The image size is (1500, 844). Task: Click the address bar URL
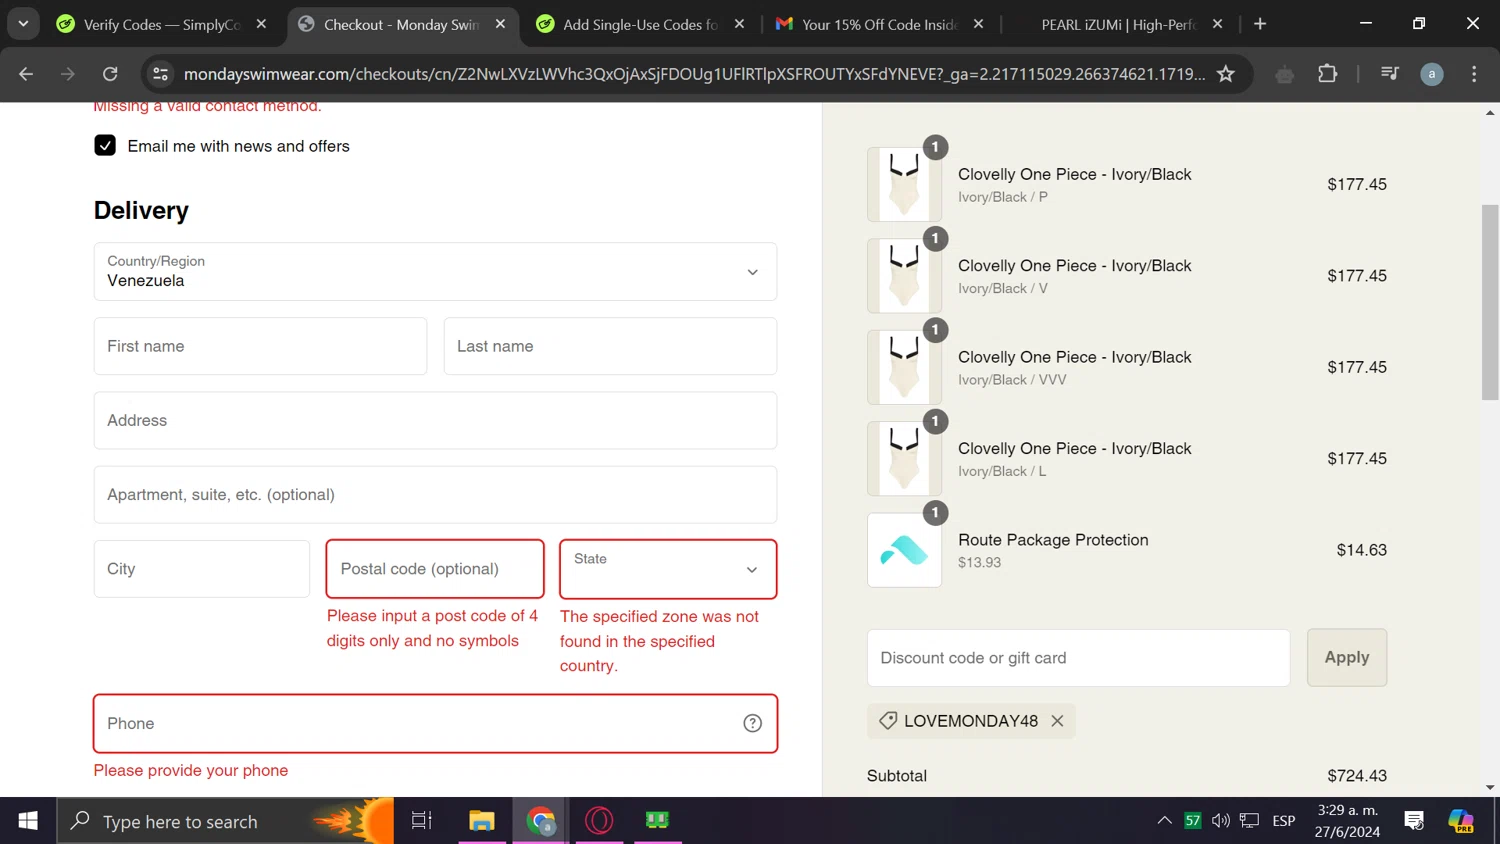[694, 74]
